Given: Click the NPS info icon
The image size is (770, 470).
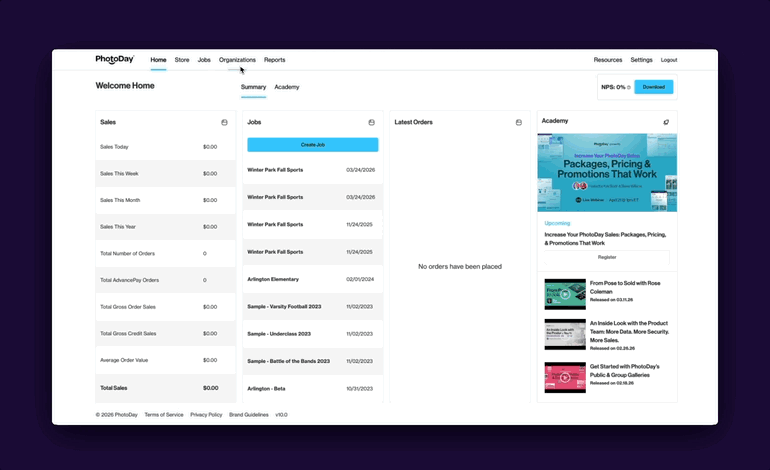Looking at the screenshot, I should coord(629,87).
